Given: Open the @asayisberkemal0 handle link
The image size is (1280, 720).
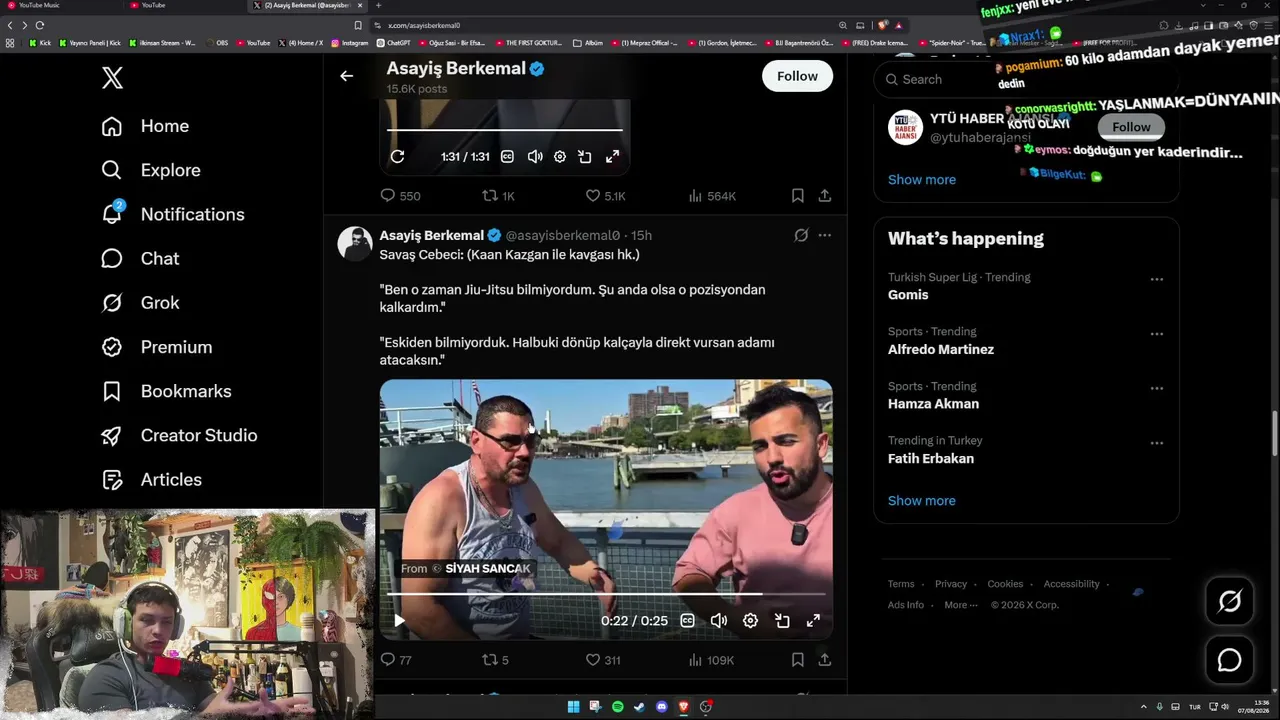Looking at the screenshot, I should [x=563, y=235].
